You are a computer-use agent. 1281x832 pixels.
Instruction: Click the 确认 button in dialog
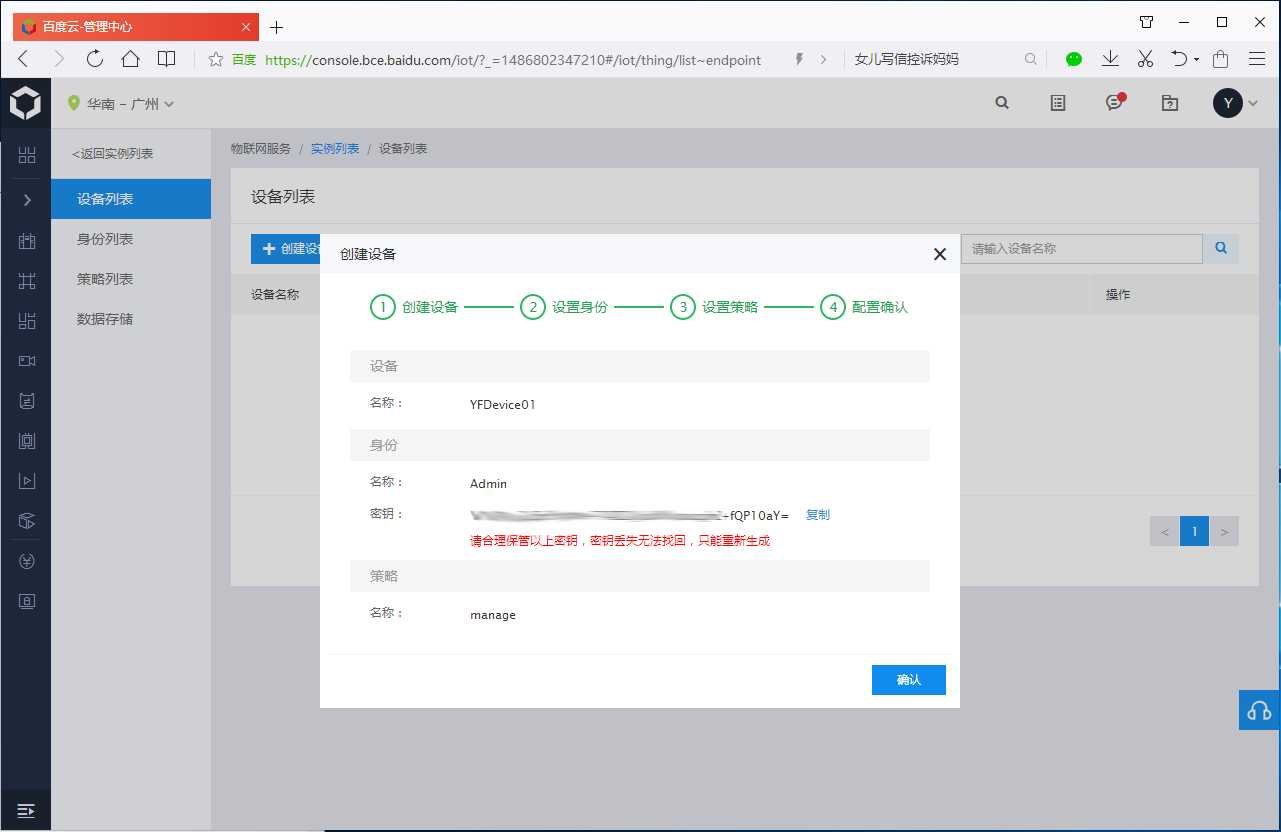908,680
